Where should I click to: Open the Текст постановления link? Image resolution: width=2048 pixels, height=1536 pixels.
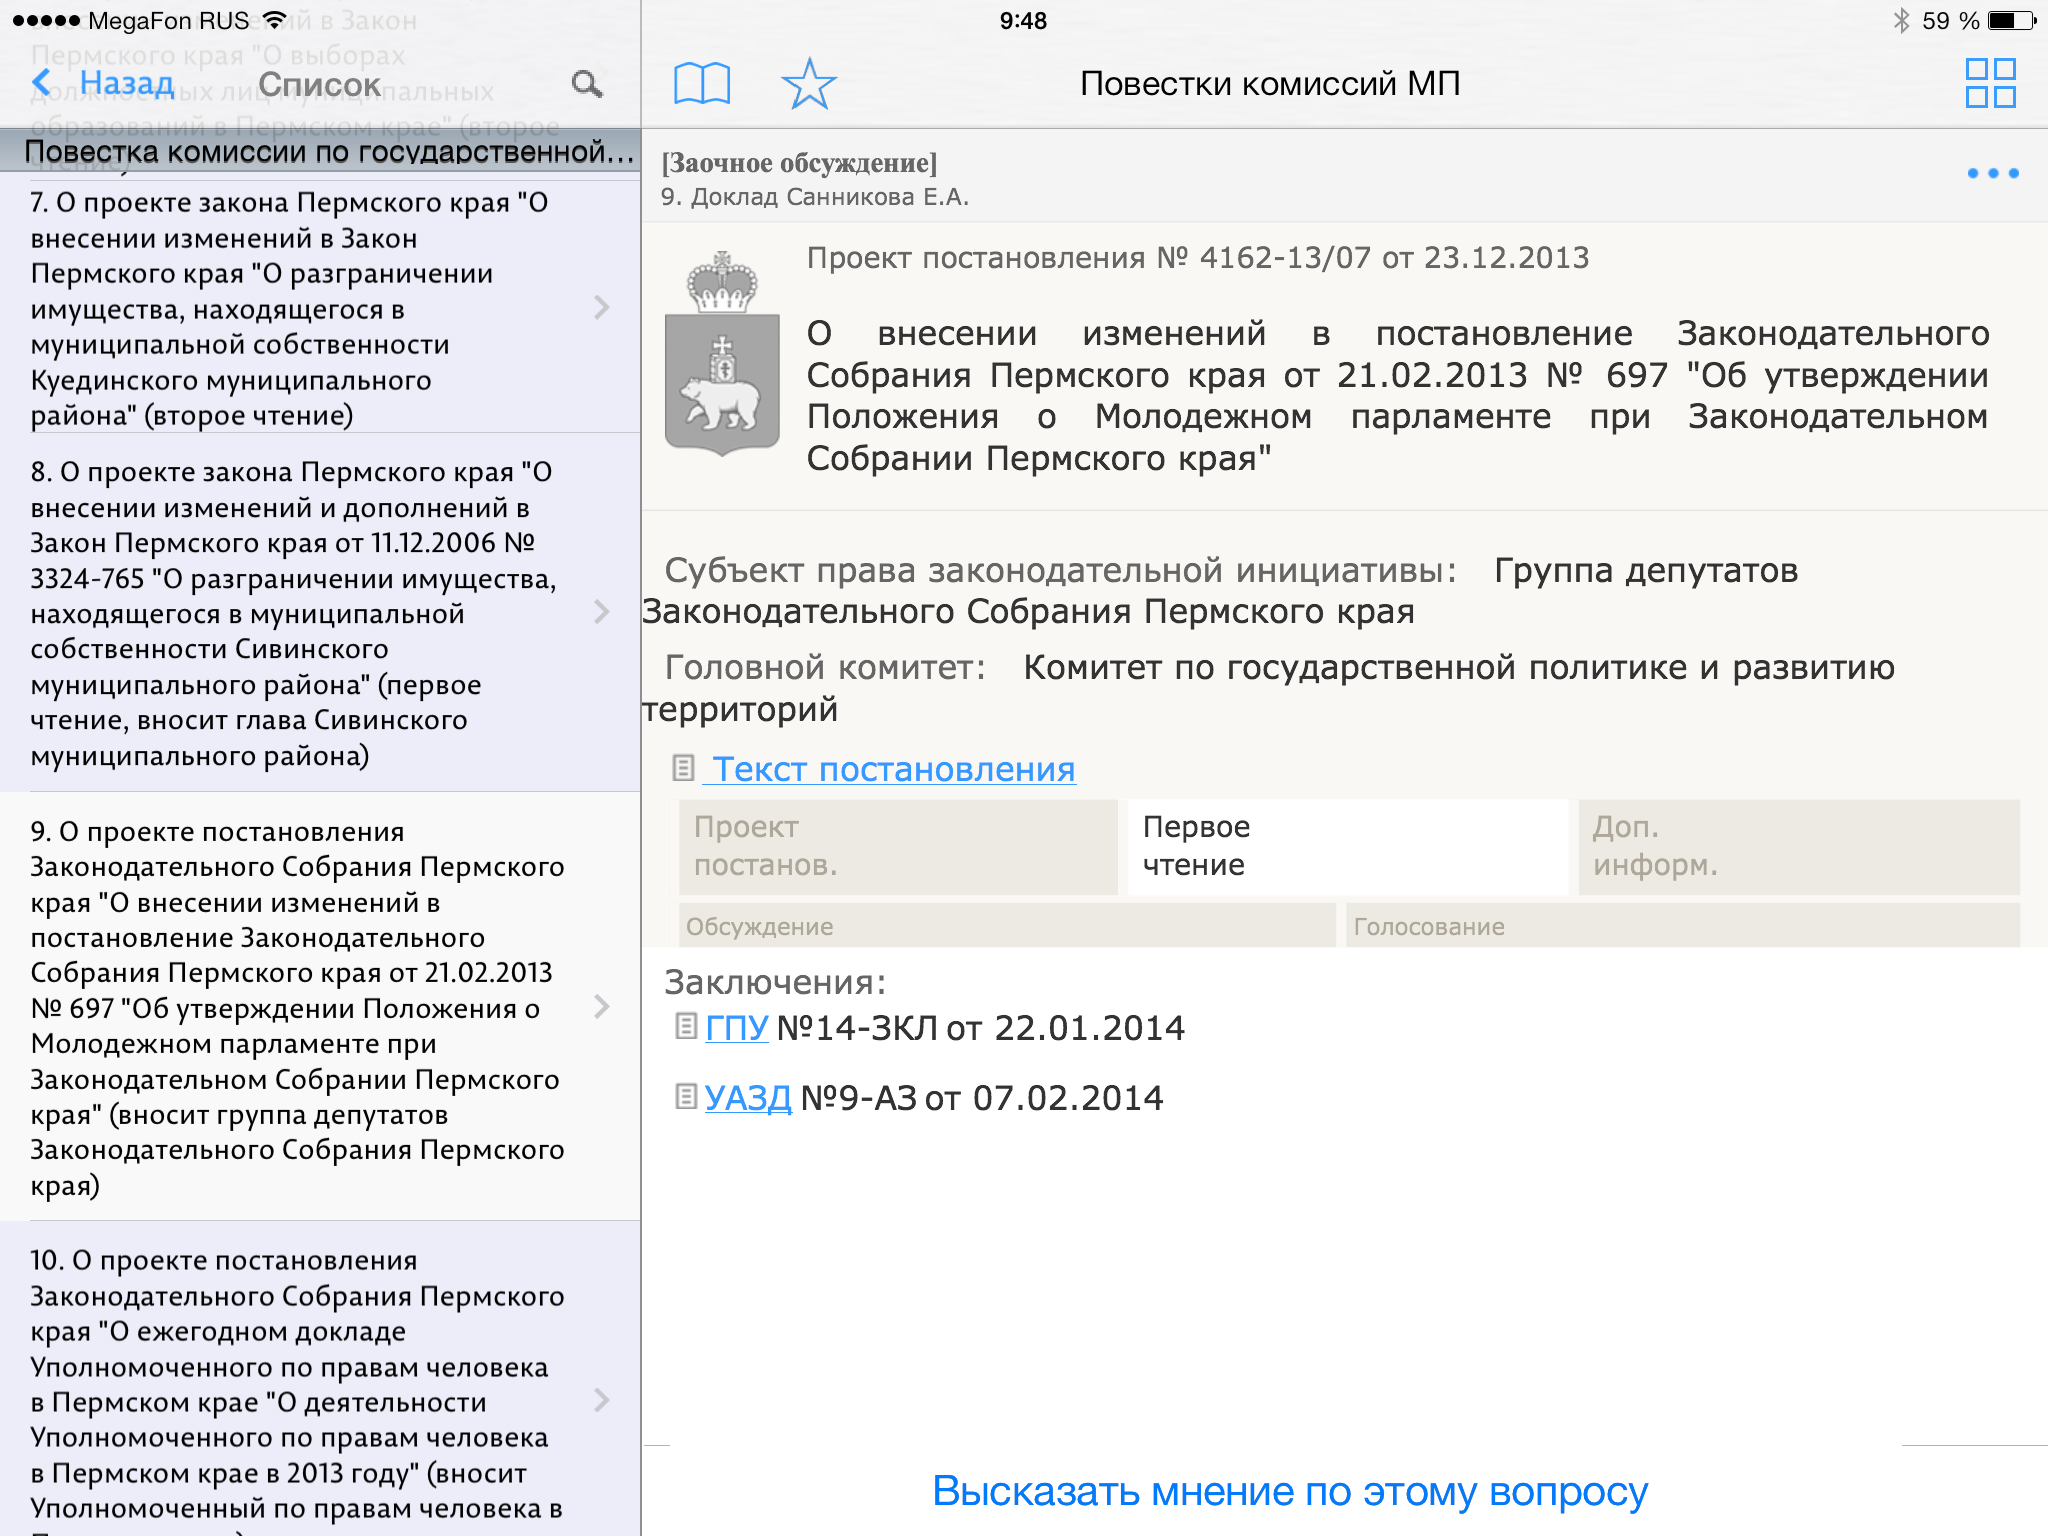point(893,769)
